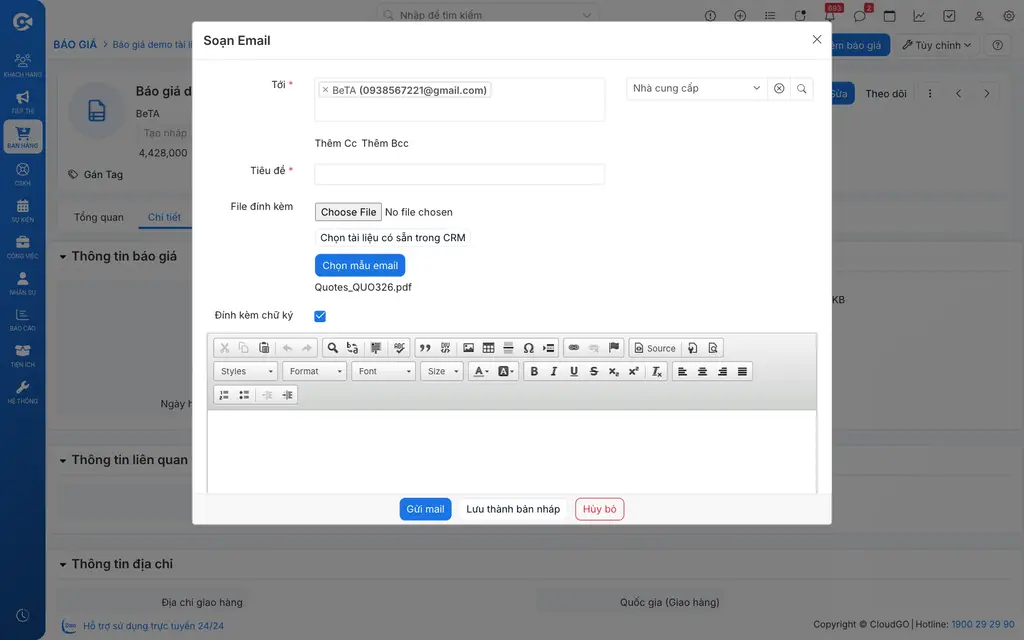
Task: Justify text in the editor
Action: [743, 372]
